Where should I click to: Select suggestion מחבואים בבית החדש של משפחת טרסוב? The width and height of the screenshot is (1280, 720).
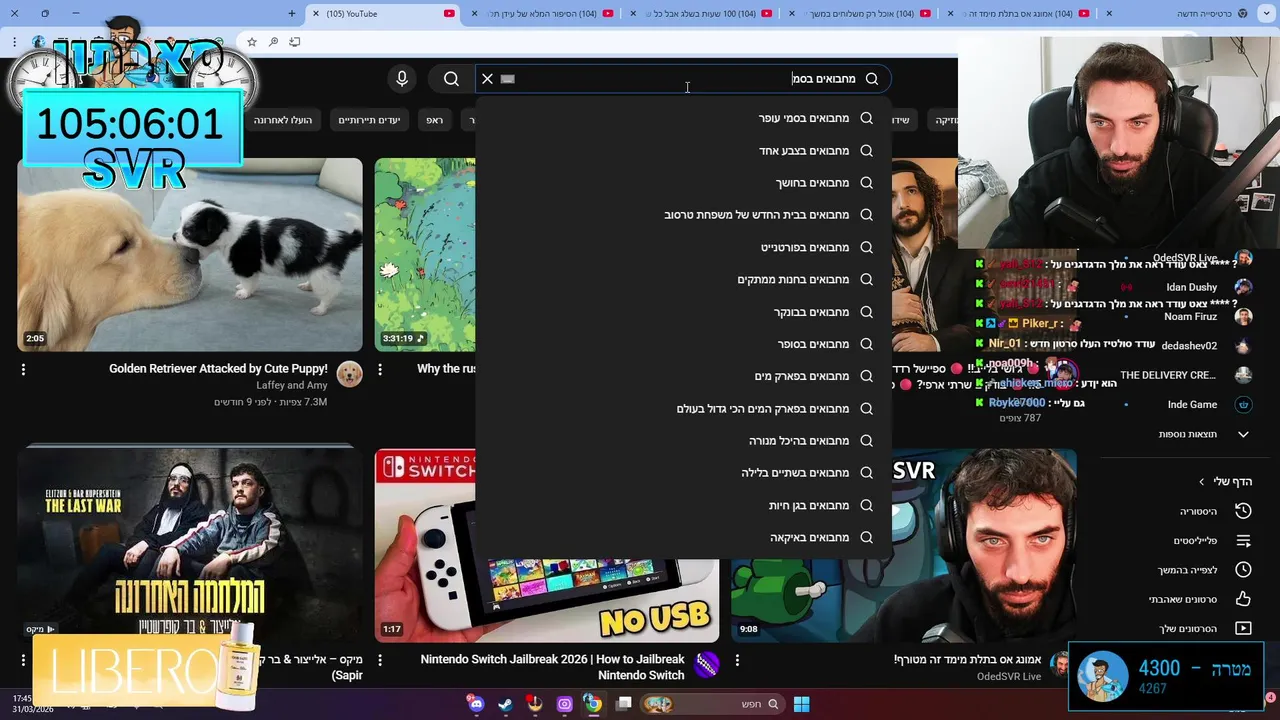coord(683,215)
